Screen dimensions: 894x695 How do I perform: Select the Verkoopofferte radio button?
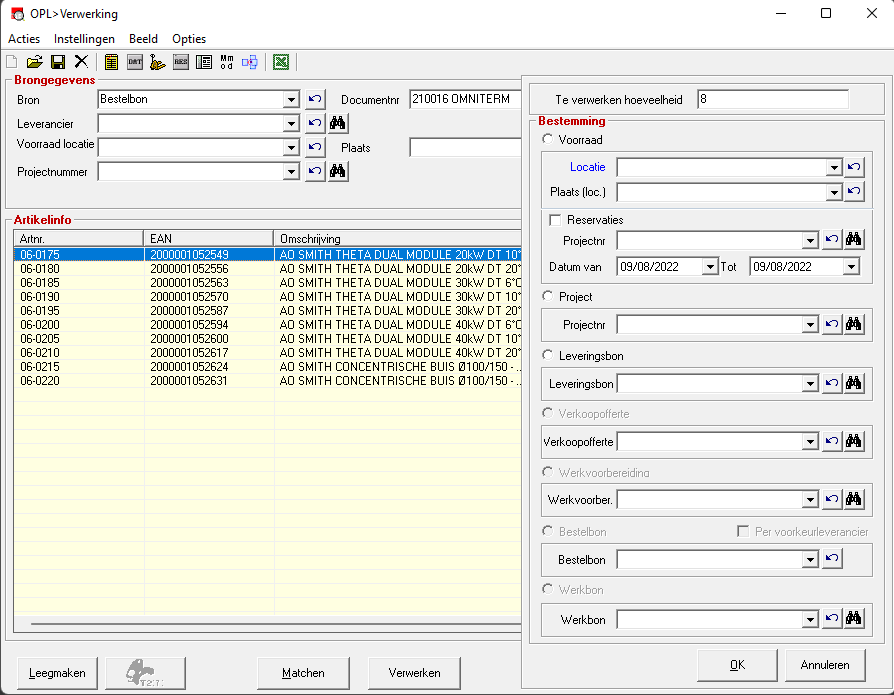pos(548,413)
